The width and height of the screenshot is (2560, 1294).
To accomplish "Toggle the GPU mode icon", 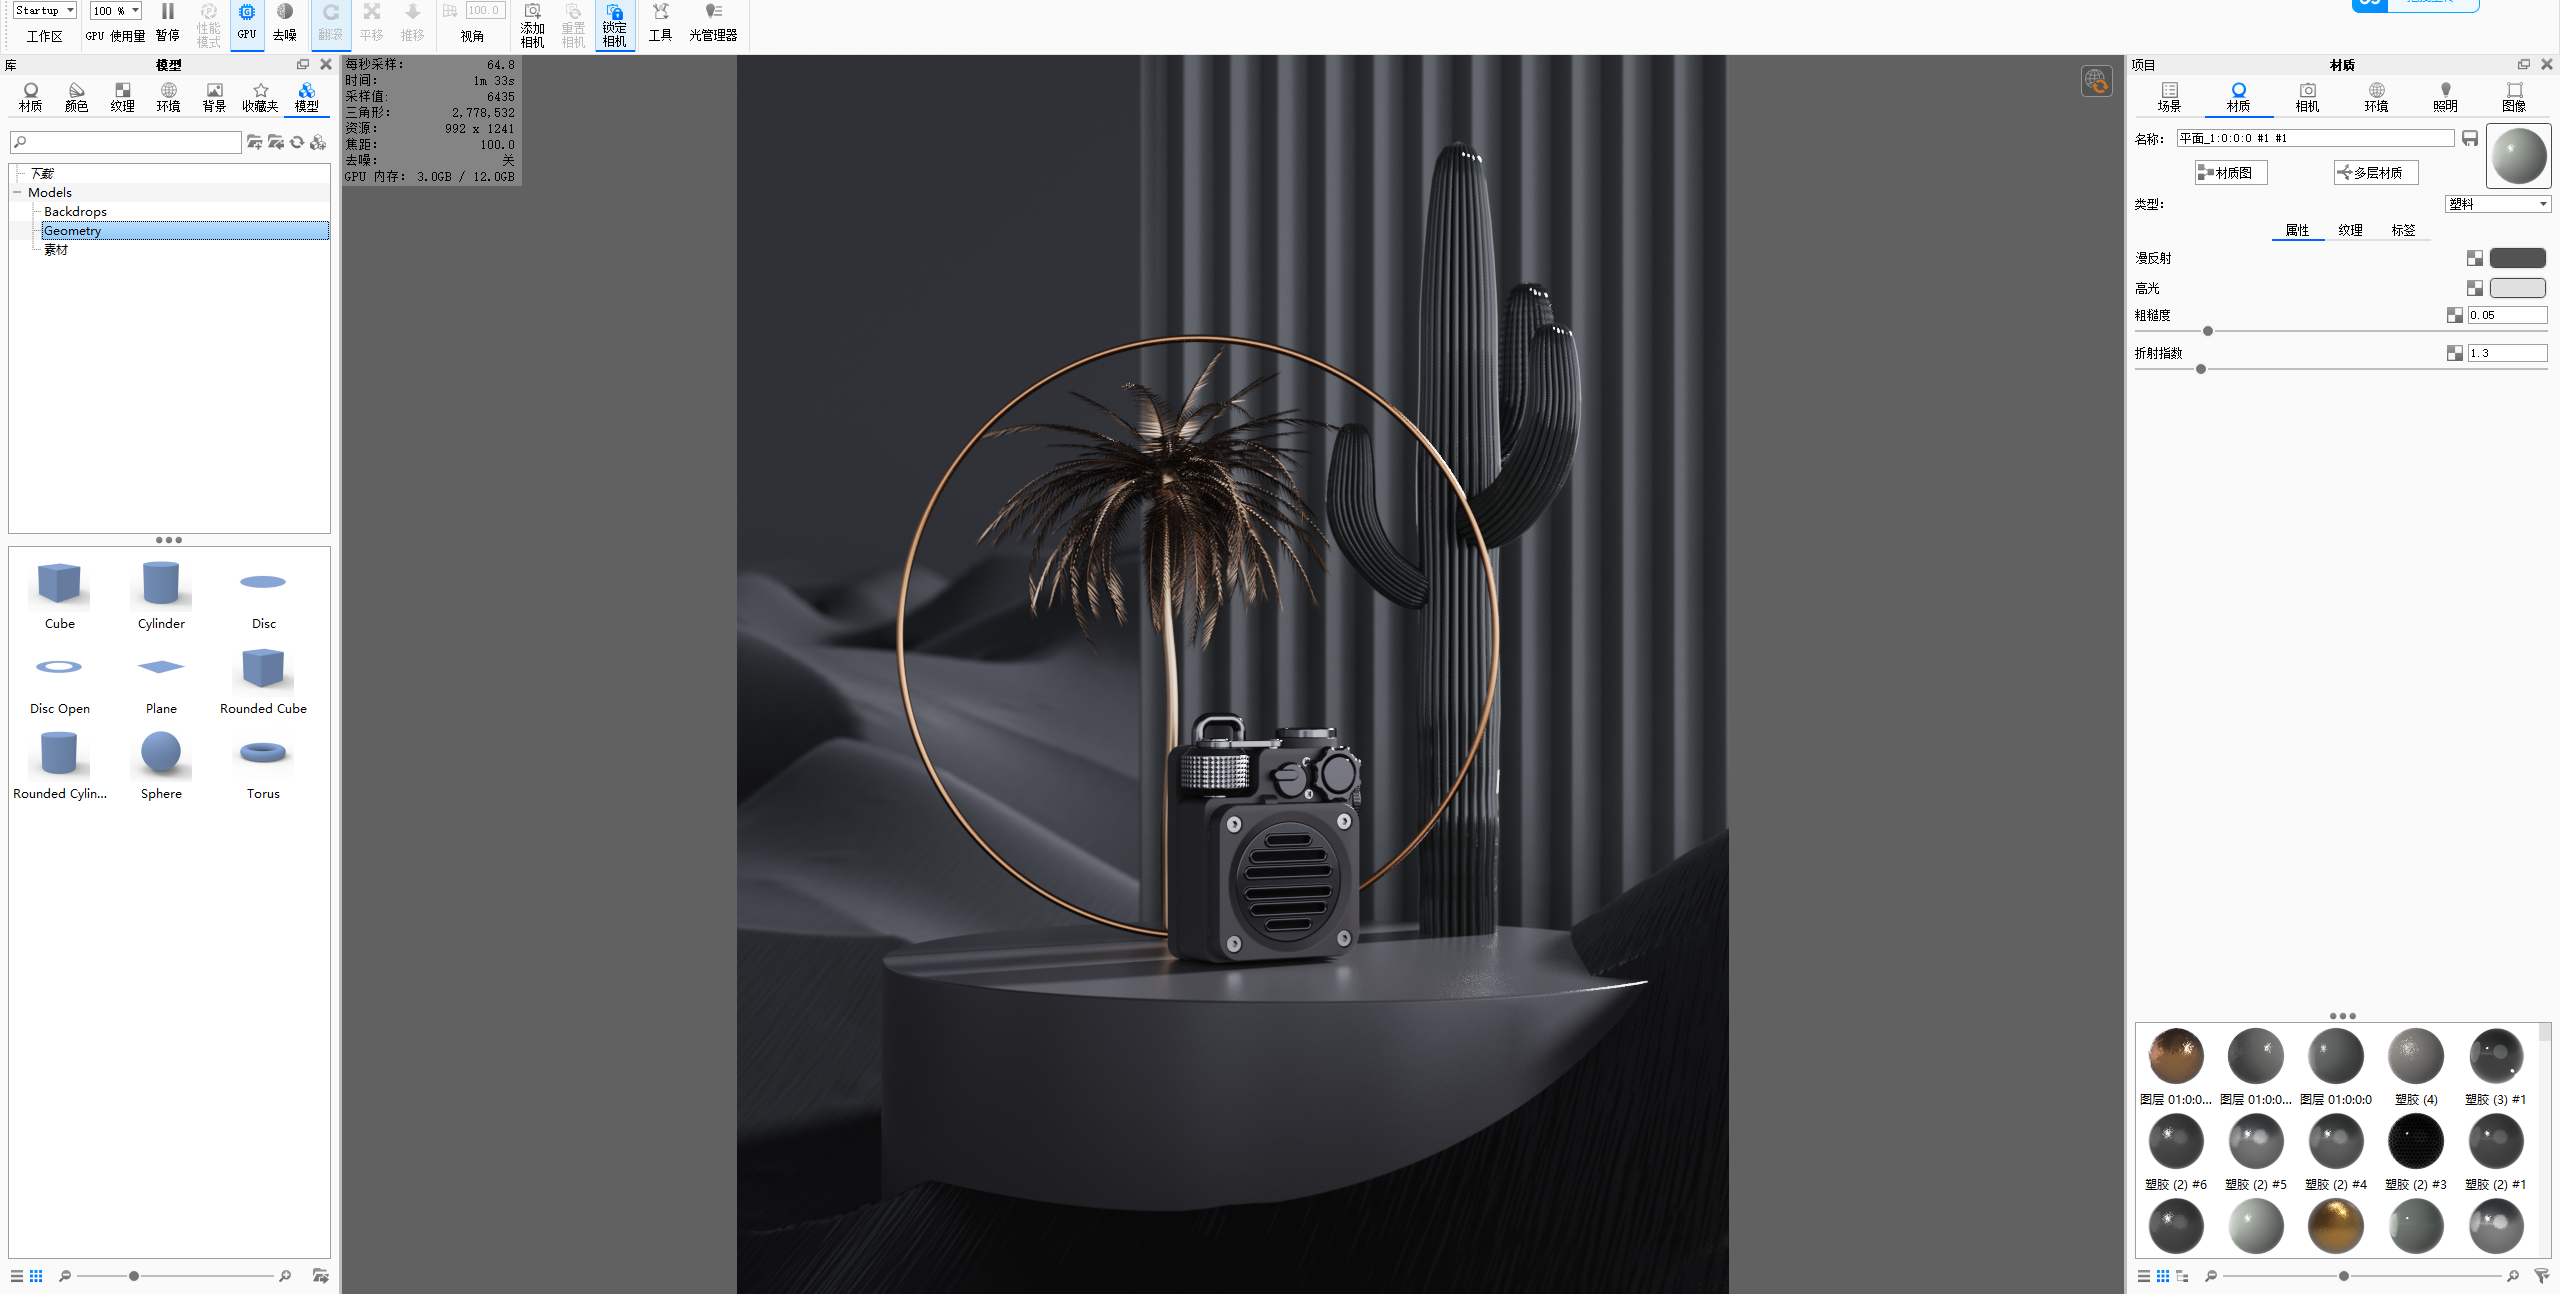I will click(x=246, y=13).
